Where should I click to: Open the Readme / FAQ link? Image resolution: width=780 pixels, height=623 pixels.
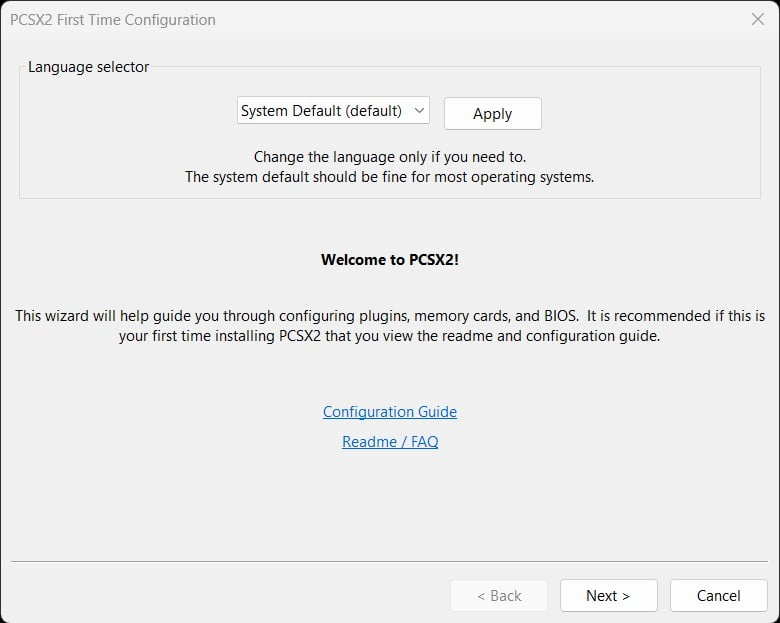[390, 441]
